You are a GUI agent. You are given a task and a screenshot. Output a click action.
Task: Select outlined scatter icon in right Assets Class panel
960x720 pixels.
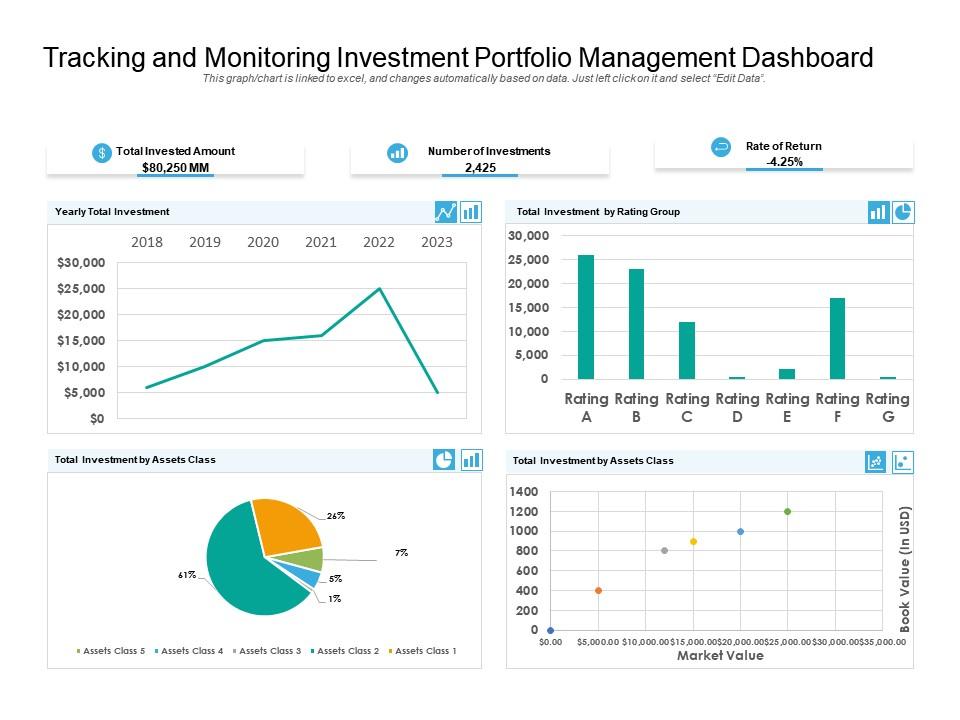(x=902, y=462)
